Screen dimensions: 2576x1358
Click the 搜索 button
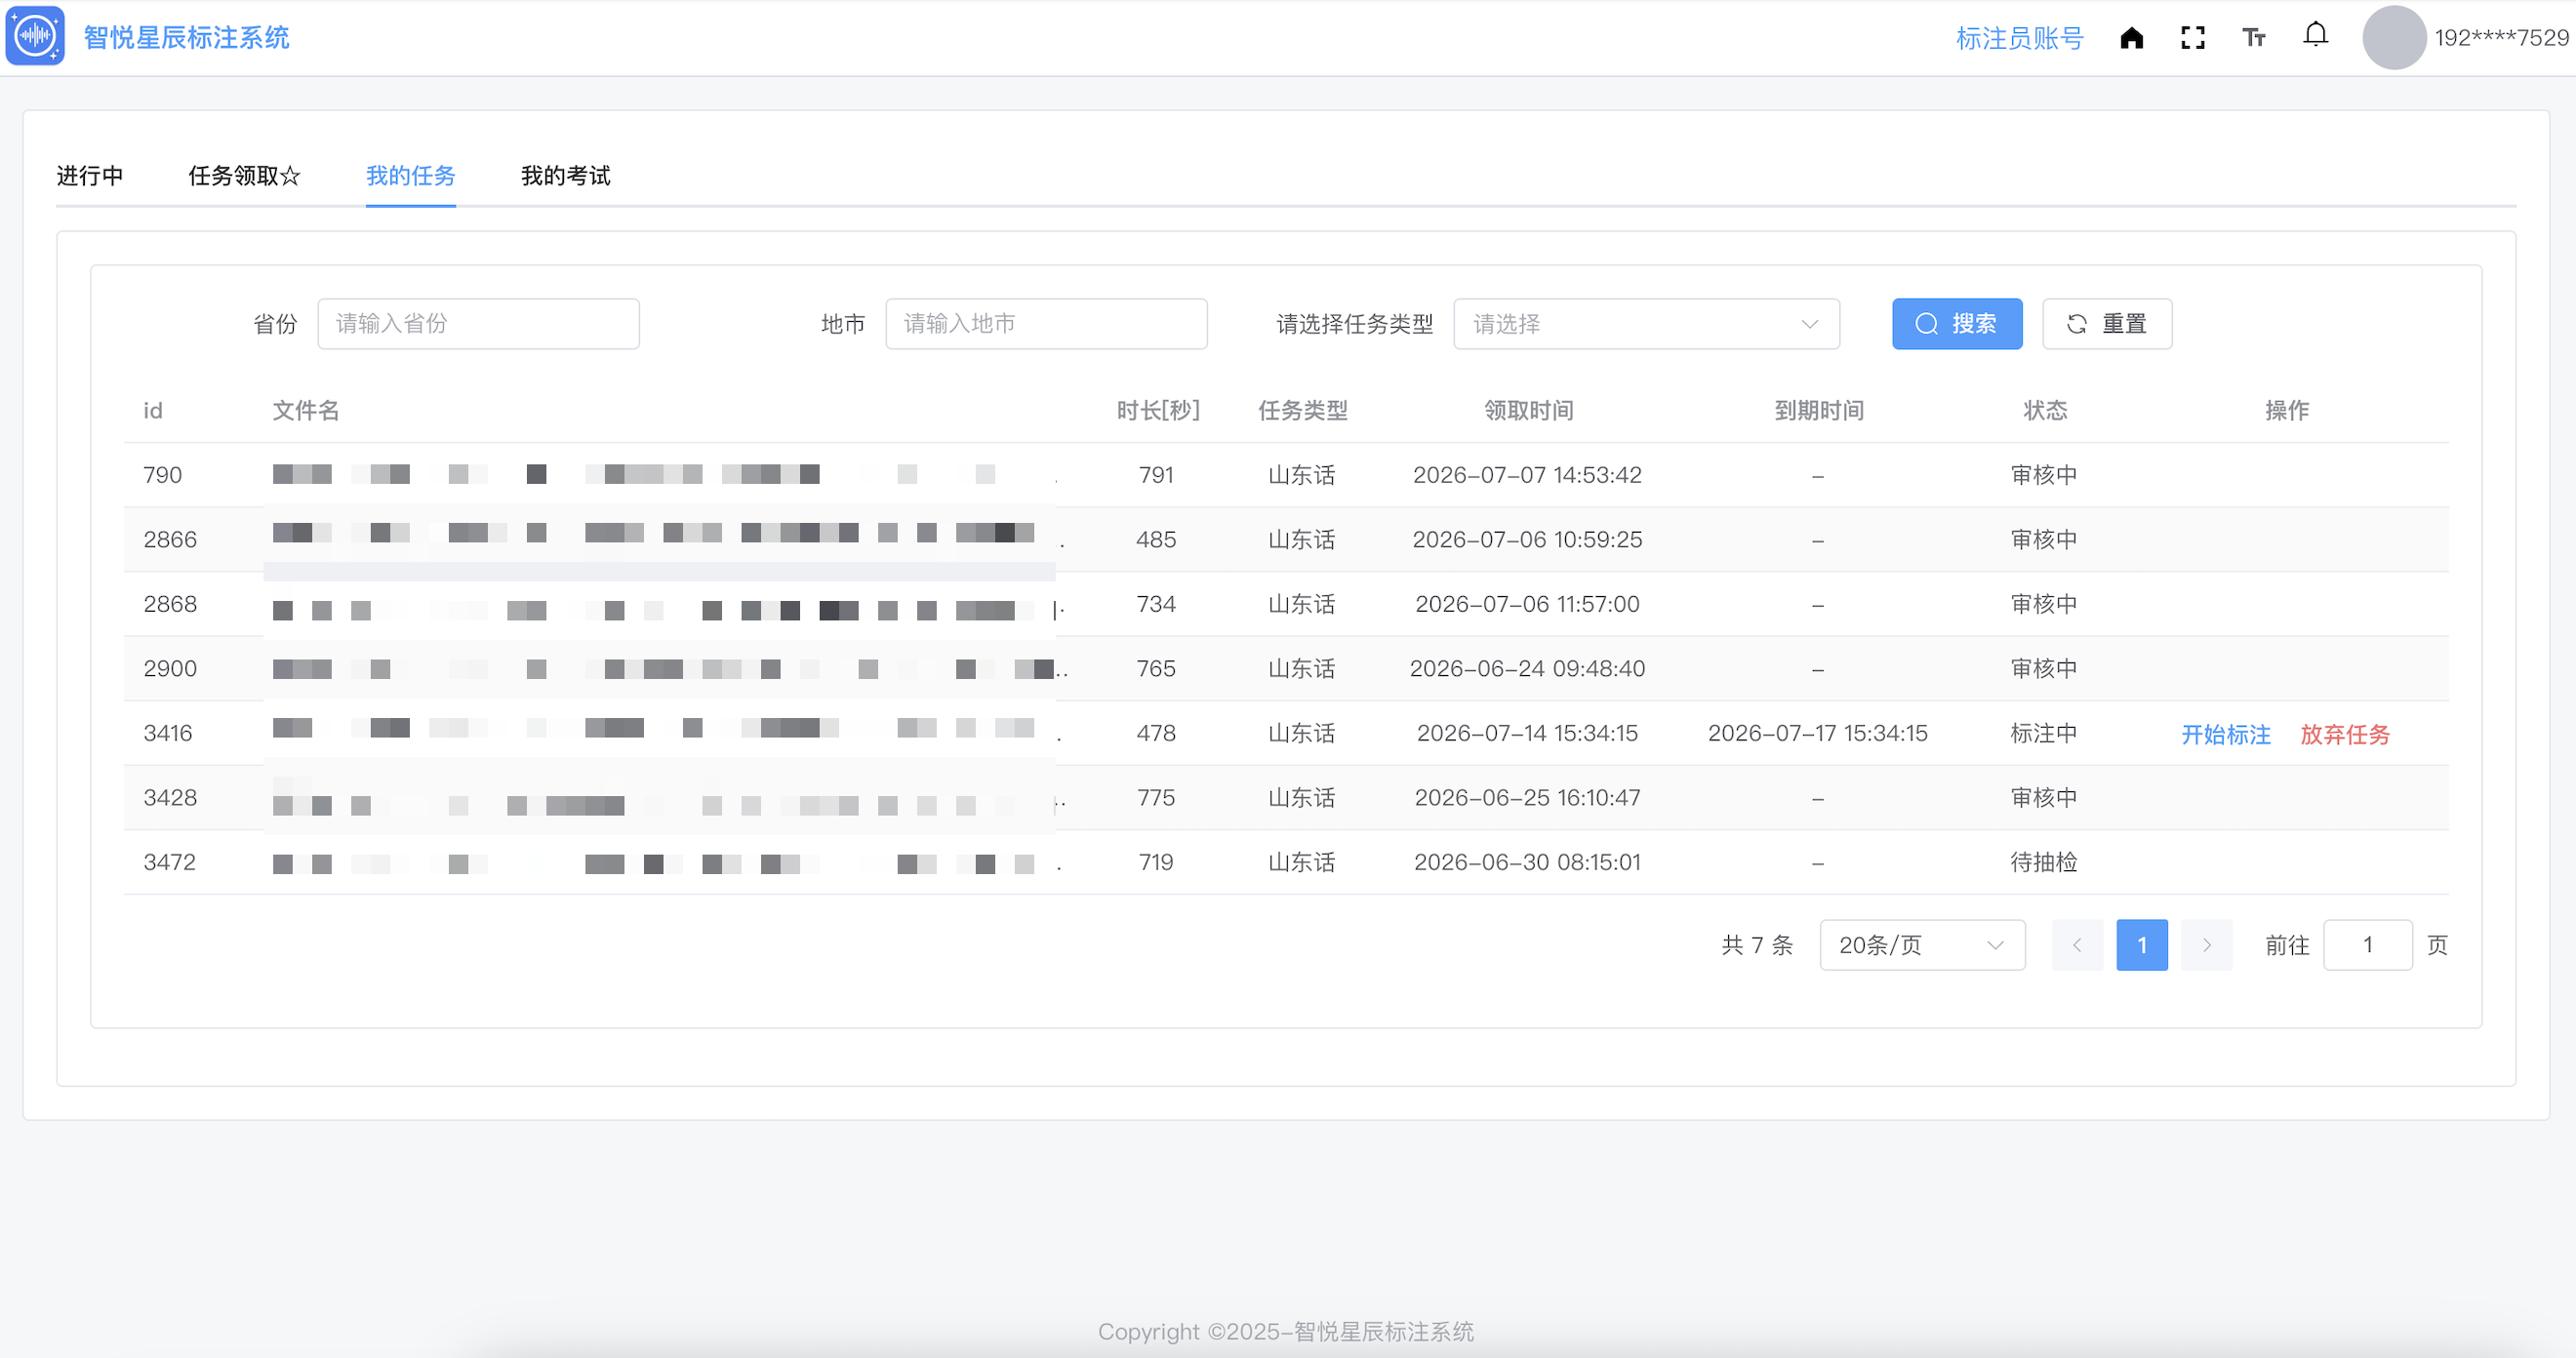pos(1957,324)
